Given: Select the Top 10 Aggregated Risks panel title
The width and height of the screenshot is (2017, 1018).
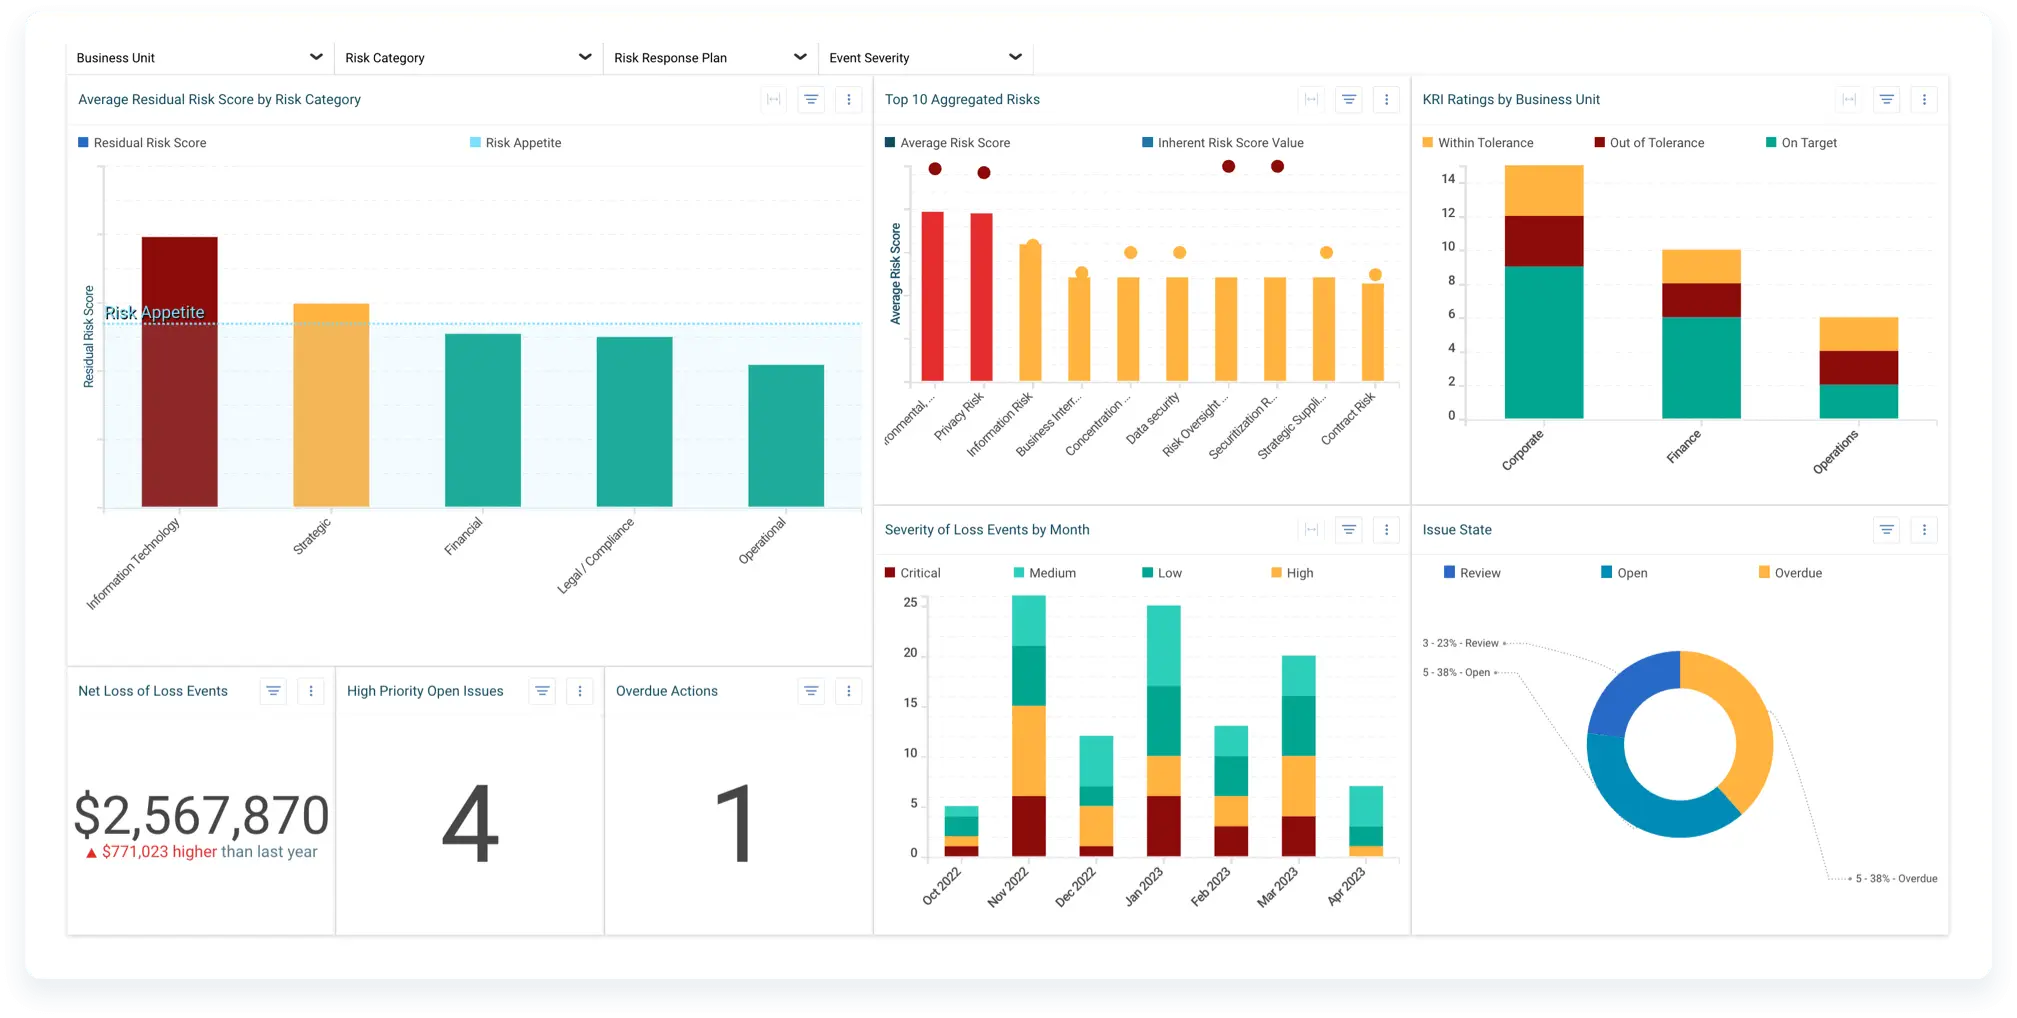Looking at the screenshot, I should (x=961, y=99).
